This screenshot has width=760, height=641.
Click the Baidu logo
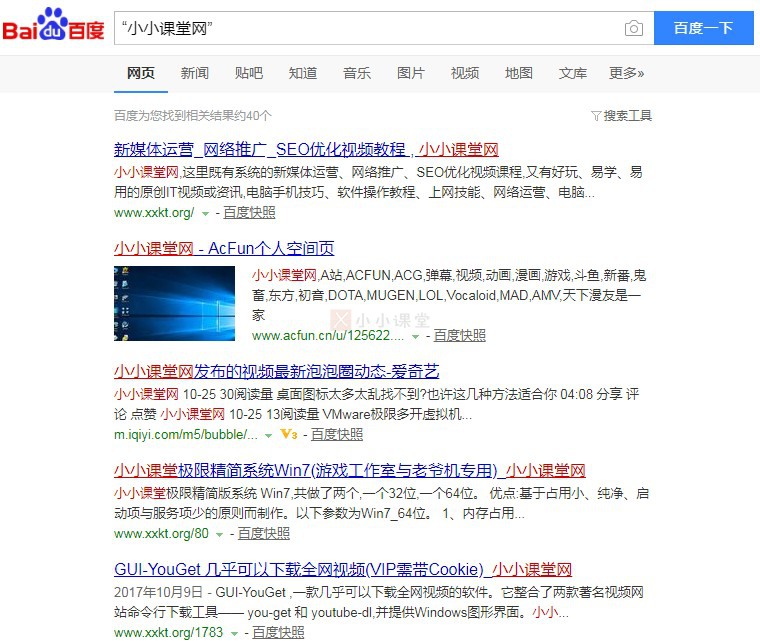point(53,24)
